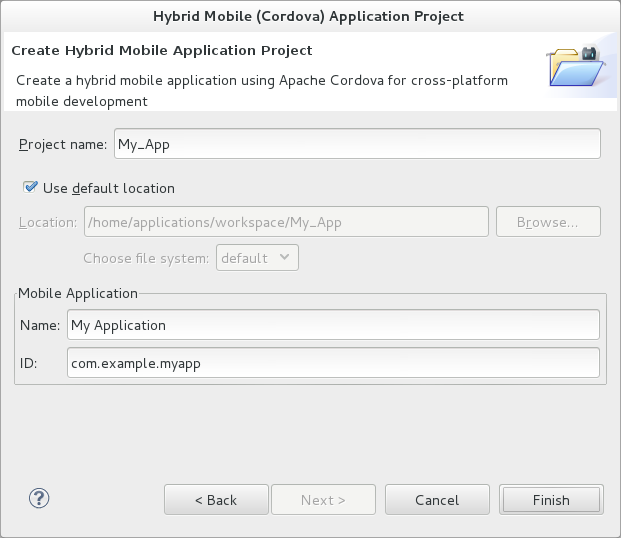Click the Create Hybrid Mobile Application Project heading
Screen dimensions: 621x538
(x=162, y=51)
